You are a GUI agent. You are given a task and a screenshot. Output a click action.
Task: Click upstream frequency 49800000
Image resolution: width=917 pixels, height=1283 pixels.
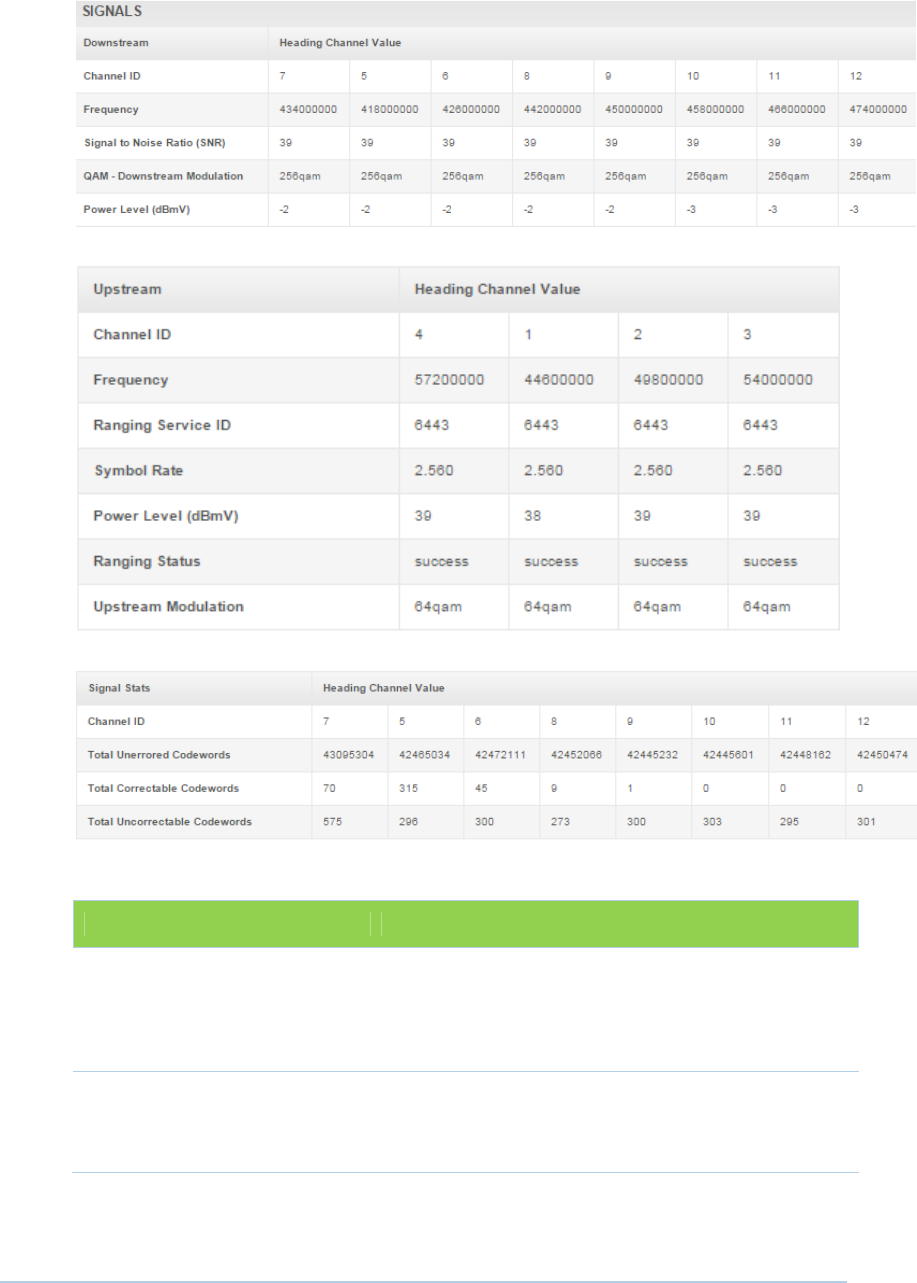669,380
